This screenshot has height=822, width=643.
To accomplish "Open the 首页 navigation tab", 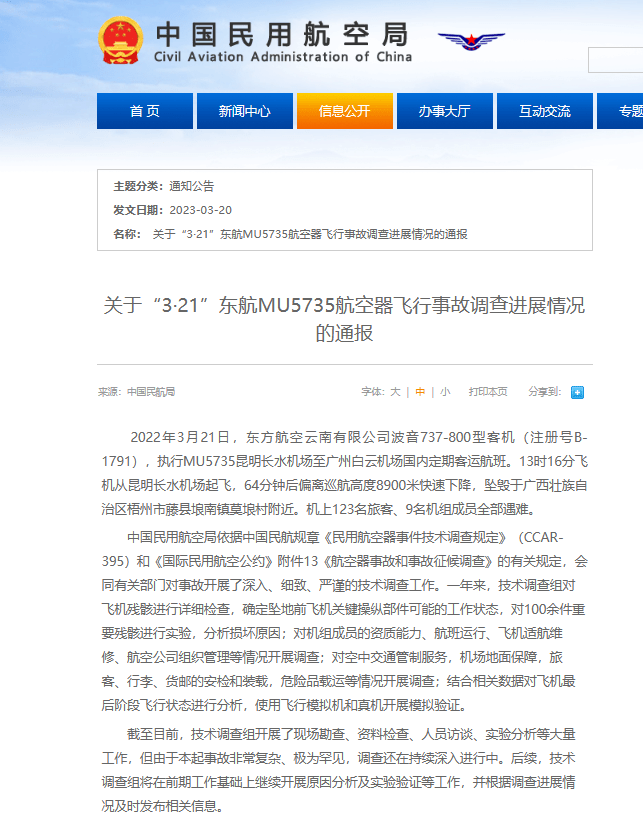I will pyautogui.click(x=145, y=111).
